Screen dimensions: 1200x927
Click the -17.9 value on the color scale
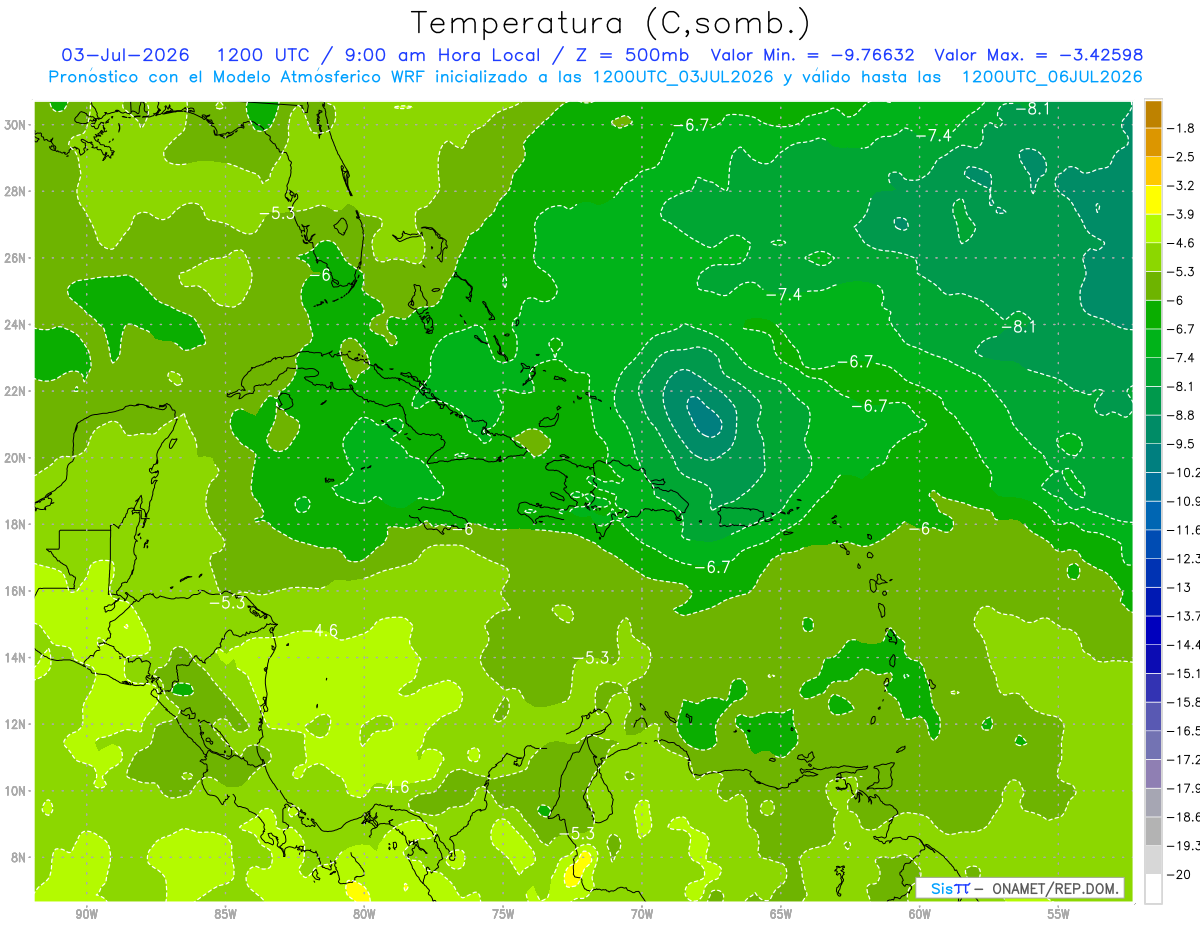[1184, 788]
